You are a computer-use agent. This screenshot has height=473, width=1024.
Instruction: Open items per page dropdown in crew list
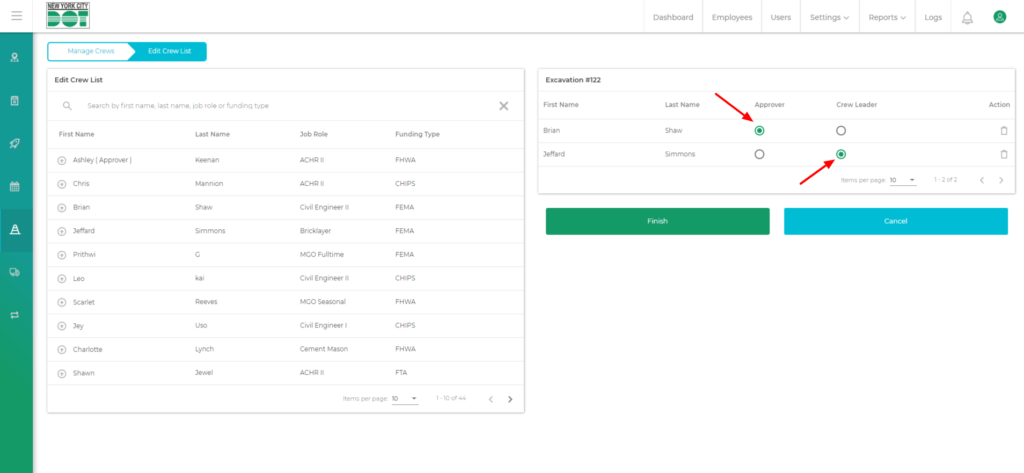[x=404, y=399]
